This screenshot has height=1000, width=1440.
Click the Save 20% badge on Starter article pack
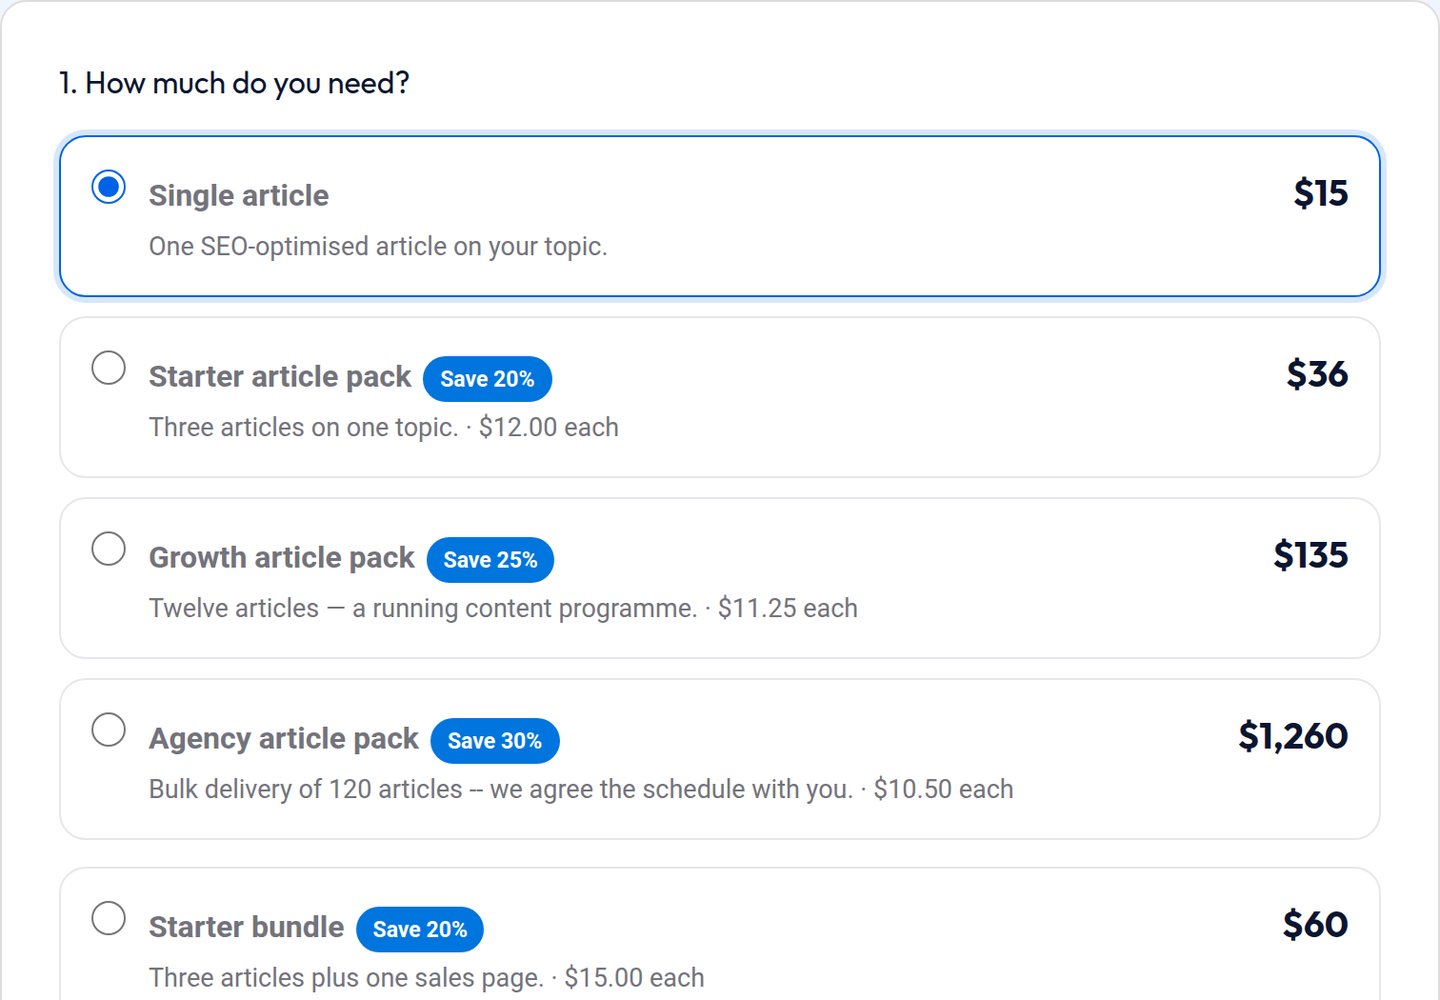pos(487,379)
